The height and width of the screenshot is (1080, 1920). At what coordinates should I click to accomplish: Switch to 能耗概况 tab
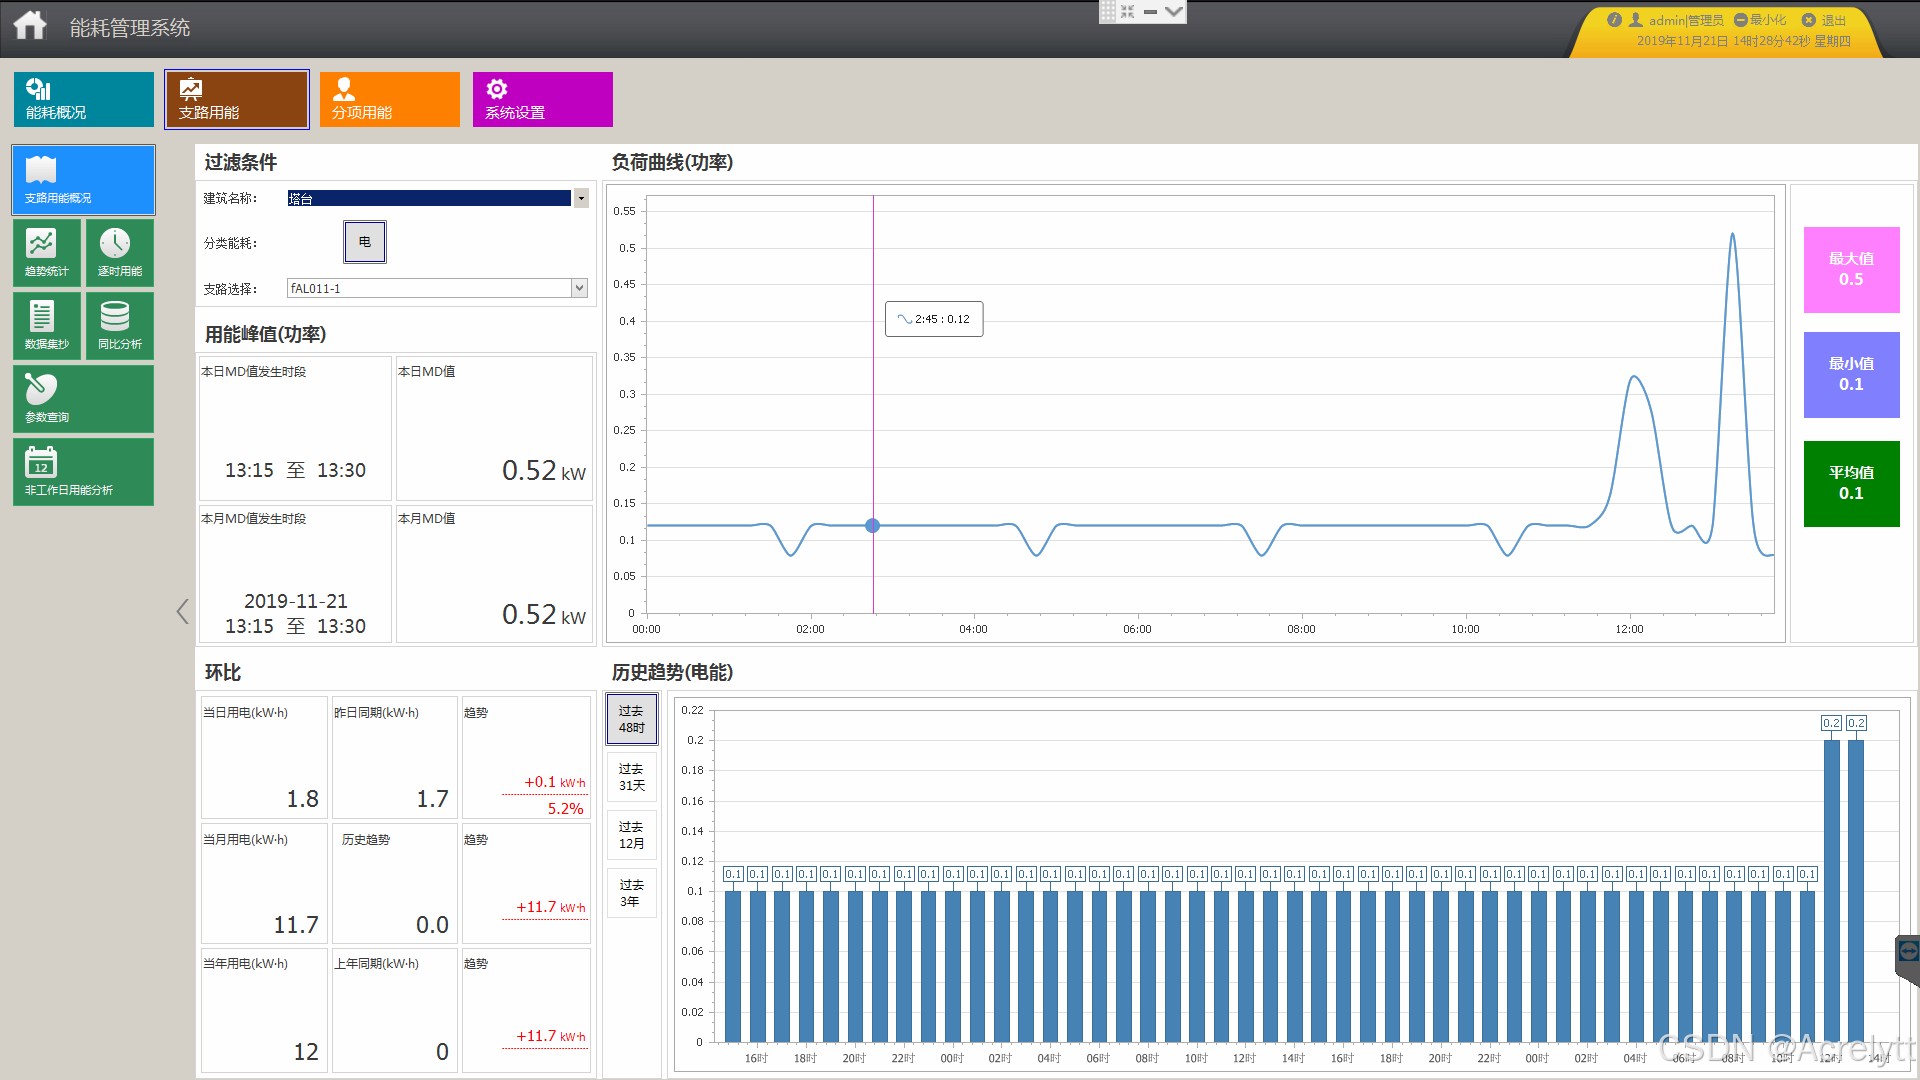pyautogui.click(x=83, y=99)
